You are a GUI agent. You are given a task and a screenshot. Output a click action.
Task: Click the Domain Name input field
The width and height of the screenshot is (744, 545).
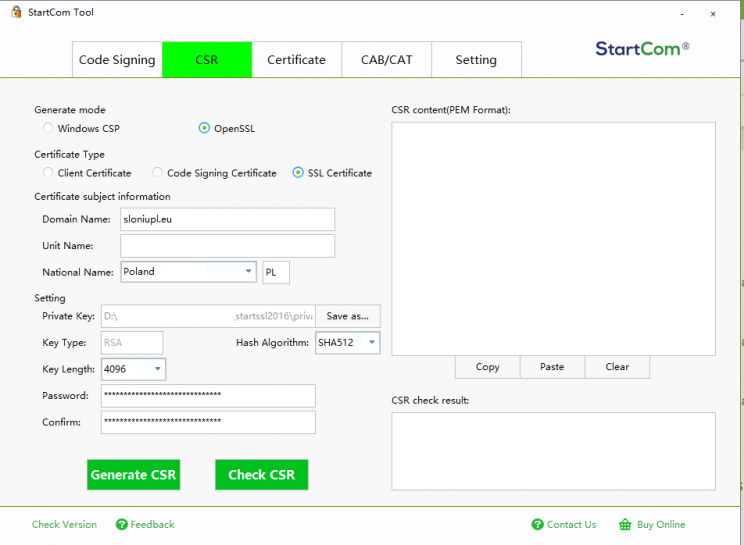pyautogui.click(x=227, y=219)
